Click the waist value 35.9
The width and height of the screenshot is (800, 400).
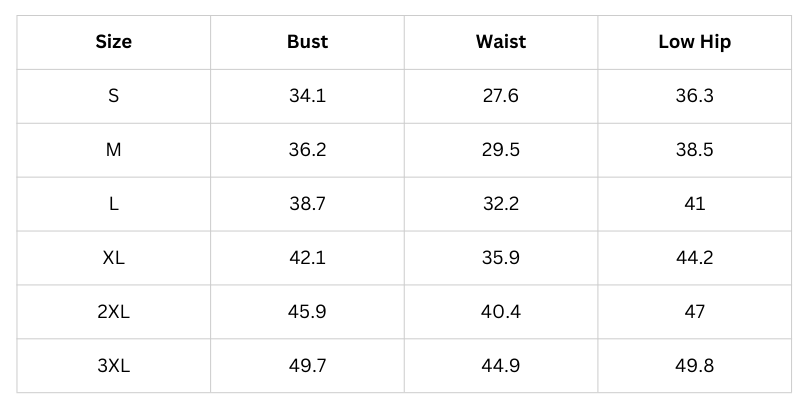(501, 258)
